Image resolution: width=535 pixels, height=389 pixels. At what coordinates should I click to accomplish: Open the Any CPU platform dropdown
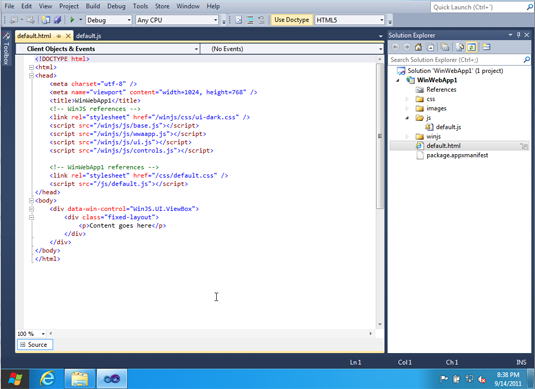tap(215, 20)
